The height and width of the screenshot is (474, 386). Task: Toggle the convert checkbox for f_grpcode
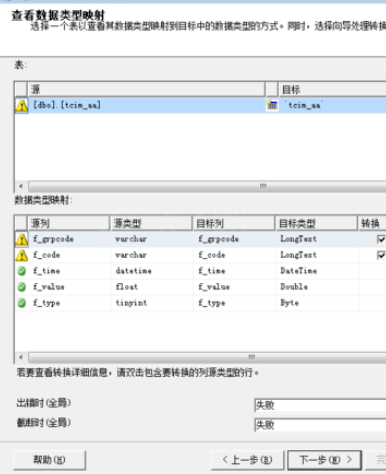pos(381,239)
